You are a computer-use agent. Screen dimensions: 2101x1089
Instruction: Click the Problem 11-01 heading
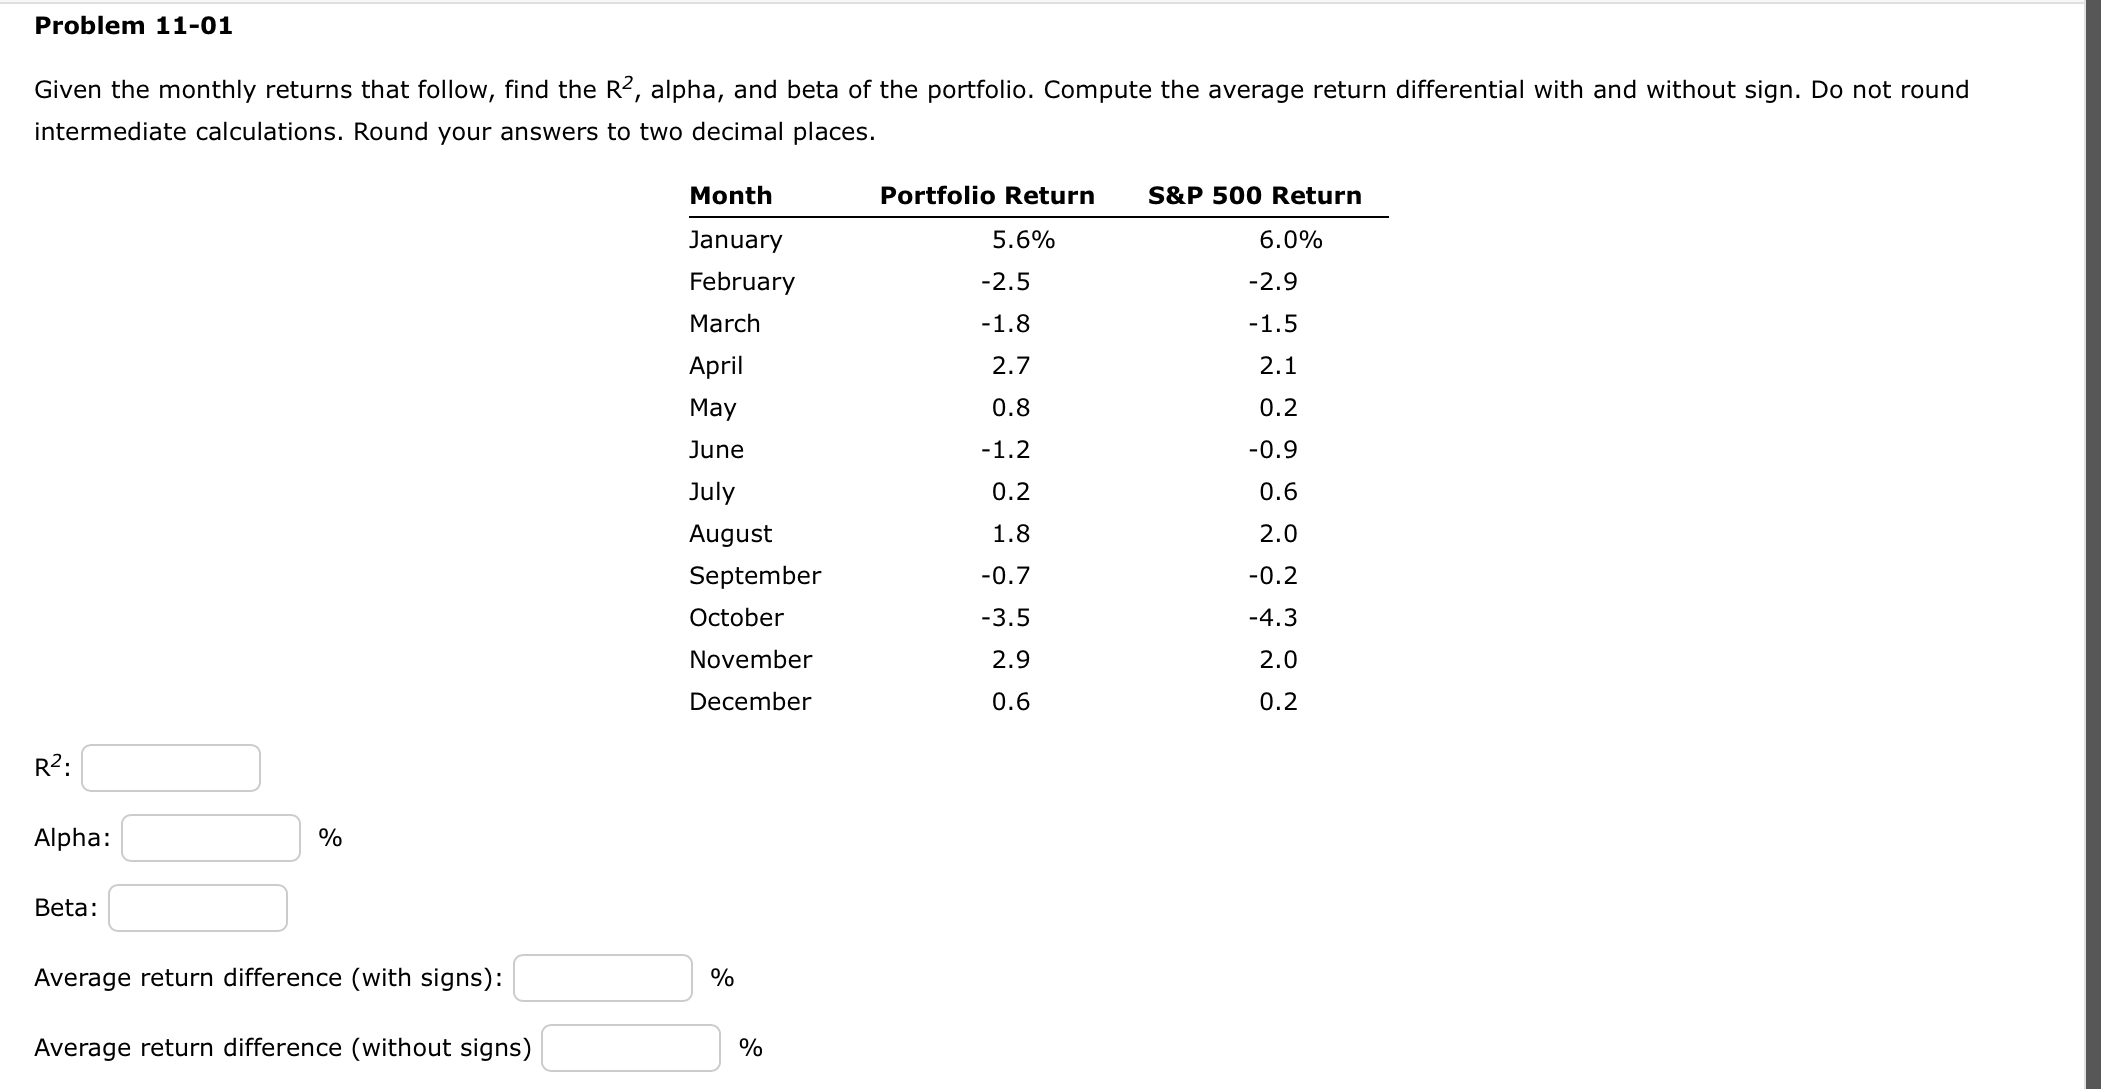coord(132,26)
